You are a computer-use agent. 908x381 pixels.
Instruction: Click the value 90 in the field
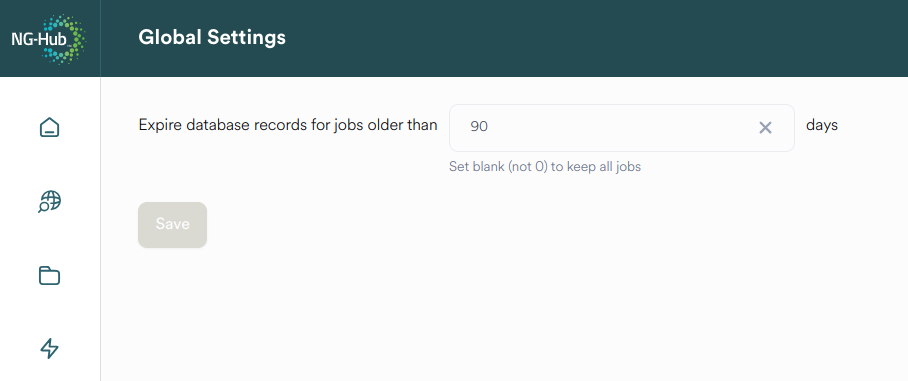click(479, 127)
